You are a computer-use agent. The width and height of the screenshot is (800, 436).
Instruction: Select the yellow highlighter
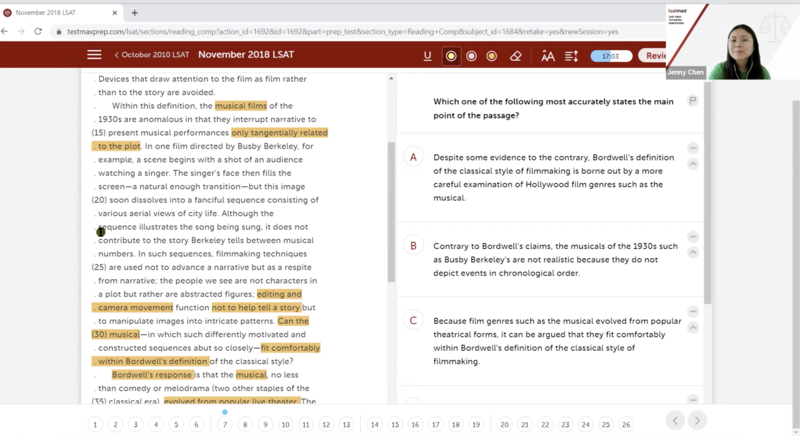pyautogui.click(x=451, y=56)
